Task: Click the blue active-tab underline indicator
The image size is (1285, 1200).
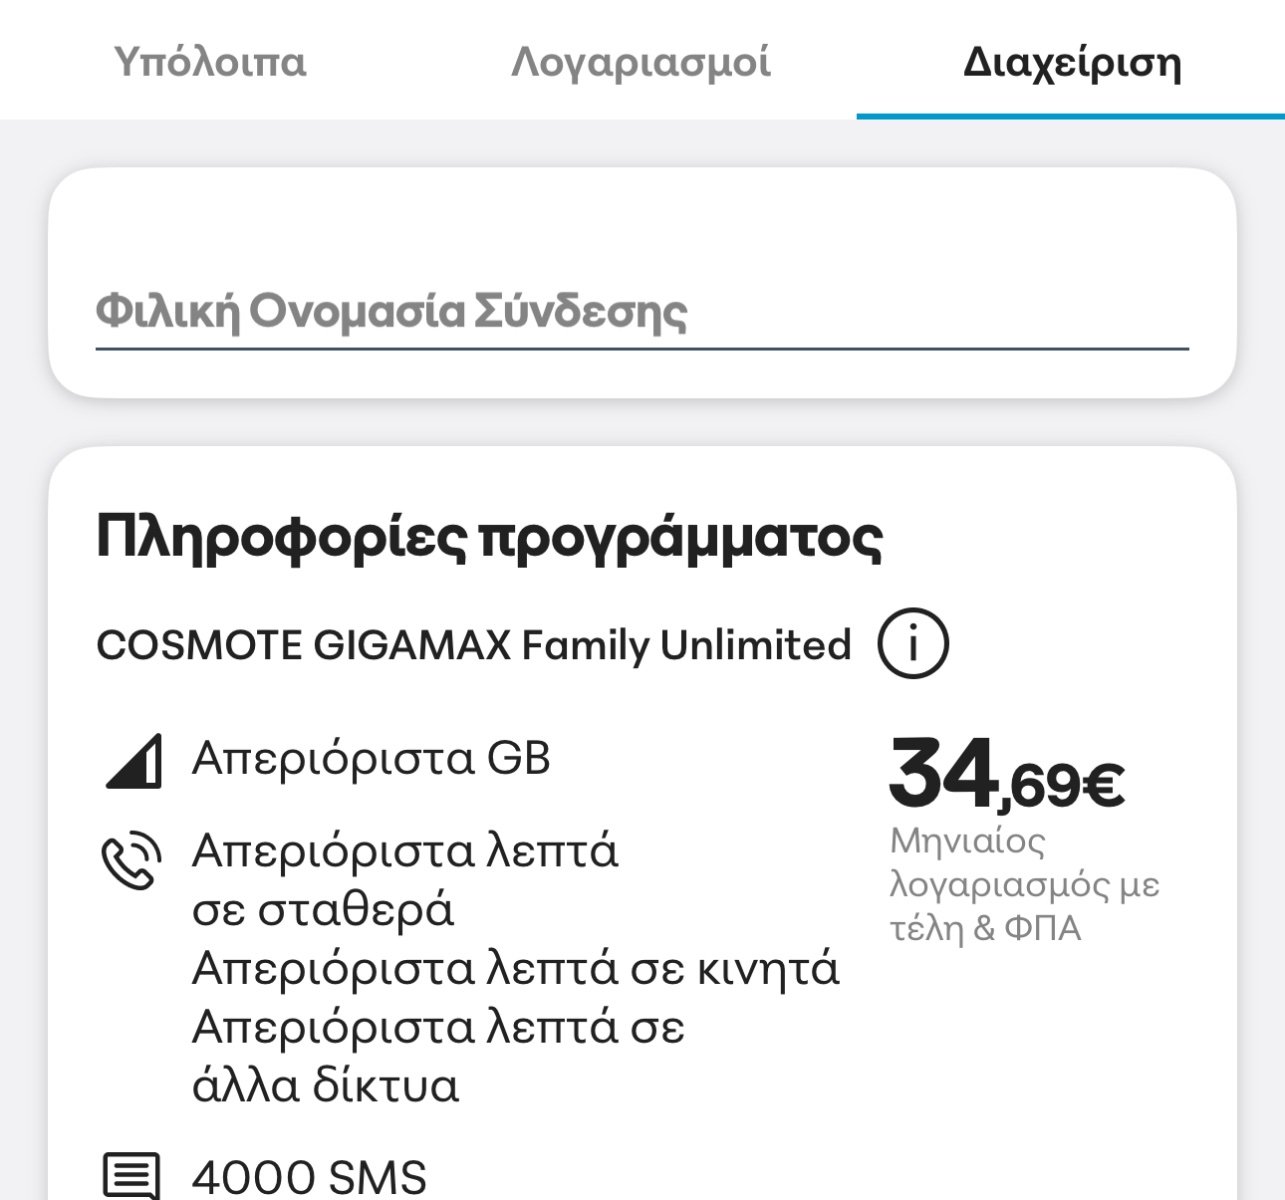Action: click(x=1070, y=116)
